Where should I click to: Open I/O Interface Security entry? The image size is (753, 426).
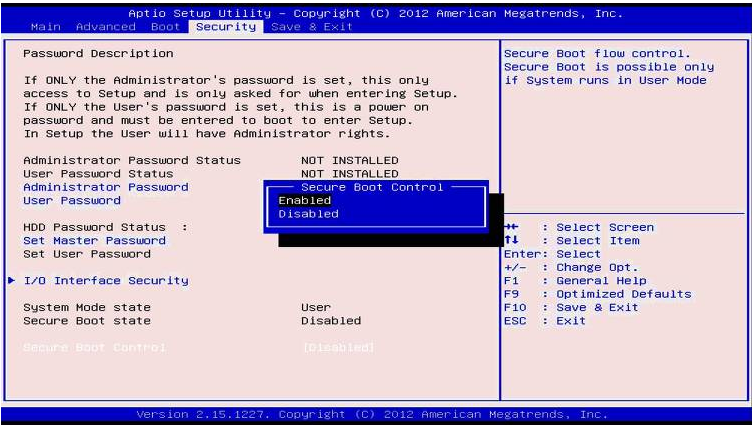105,281
